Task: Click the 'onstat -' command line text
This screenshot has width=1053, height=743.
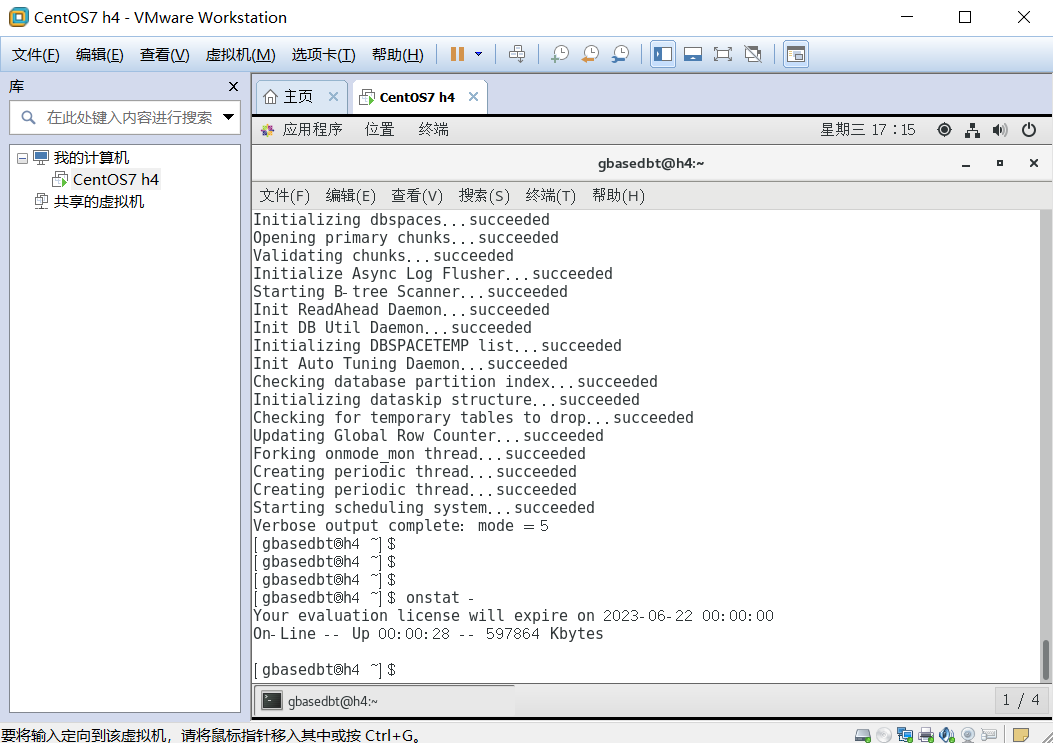Action: [x=440, y=598]
